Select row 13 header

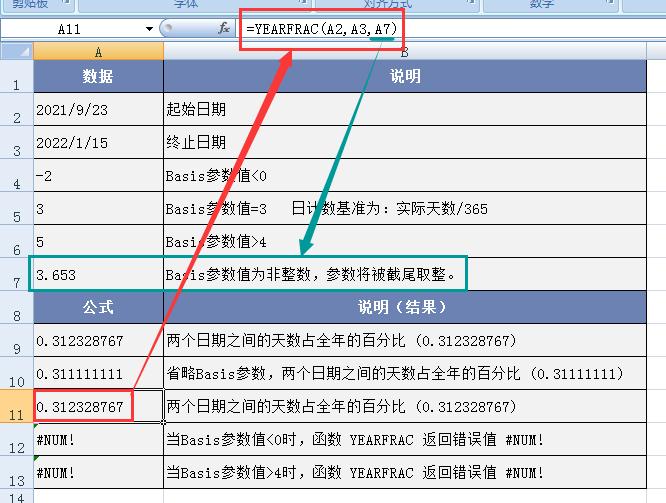tap(17, 472)
